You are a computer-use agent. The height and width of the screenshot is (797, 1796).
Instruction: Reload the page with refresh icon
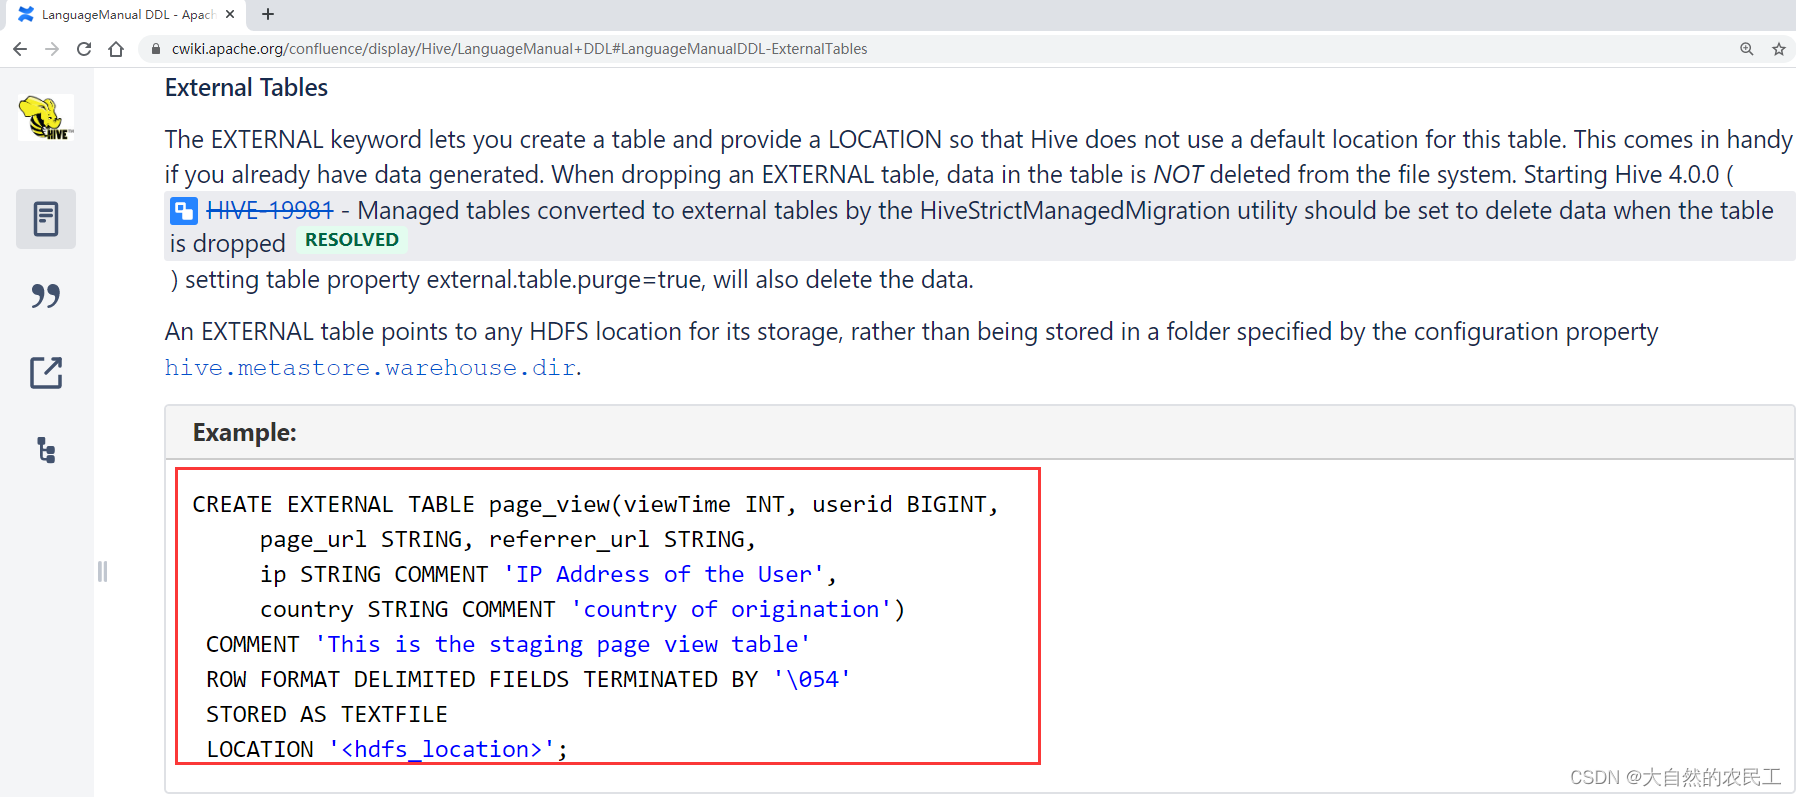84,49
